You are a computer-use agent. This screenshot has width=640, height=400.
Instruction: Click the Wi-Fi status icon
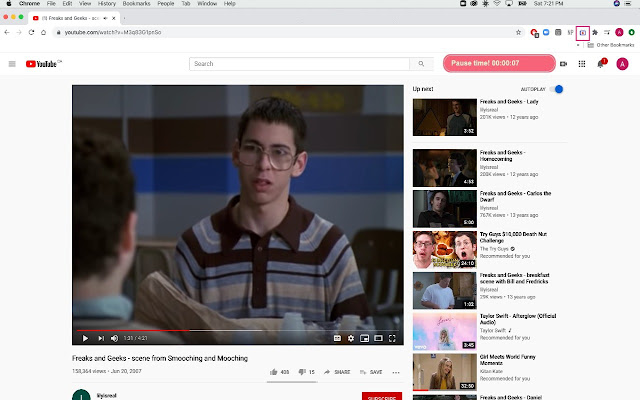497,3
